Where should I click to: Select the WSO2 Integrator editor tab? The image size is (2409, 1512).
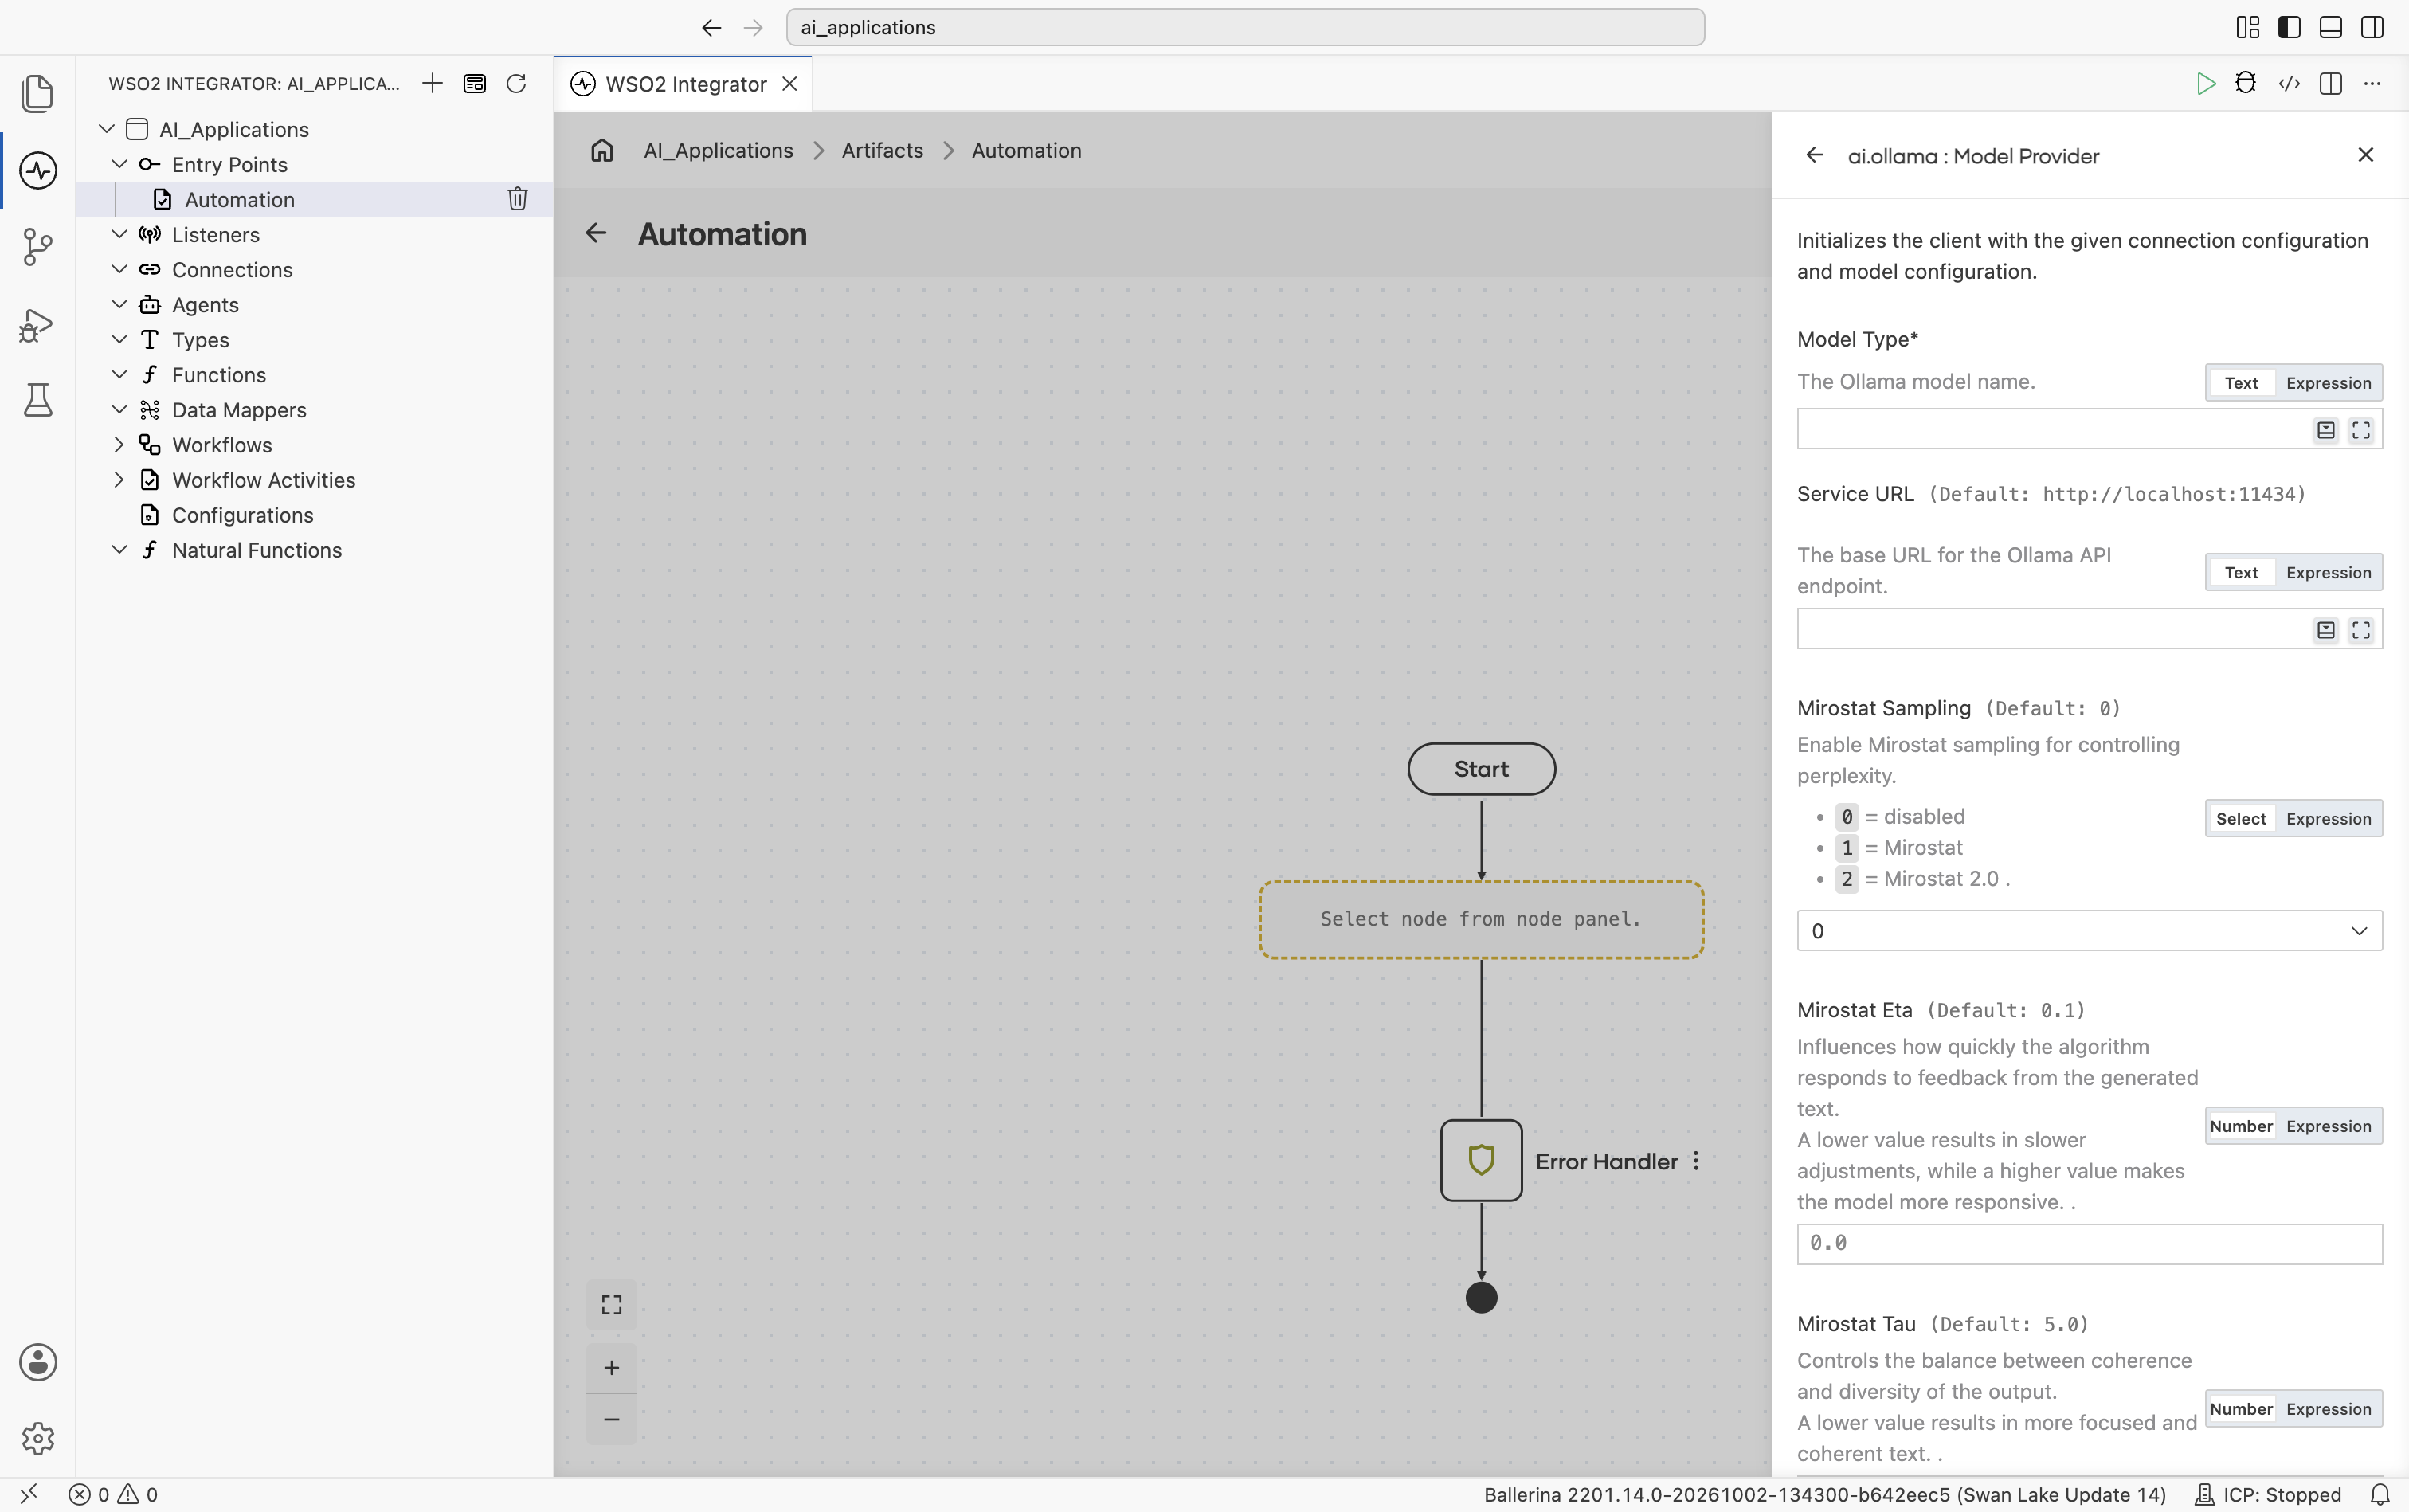click(x=684, y=84)
